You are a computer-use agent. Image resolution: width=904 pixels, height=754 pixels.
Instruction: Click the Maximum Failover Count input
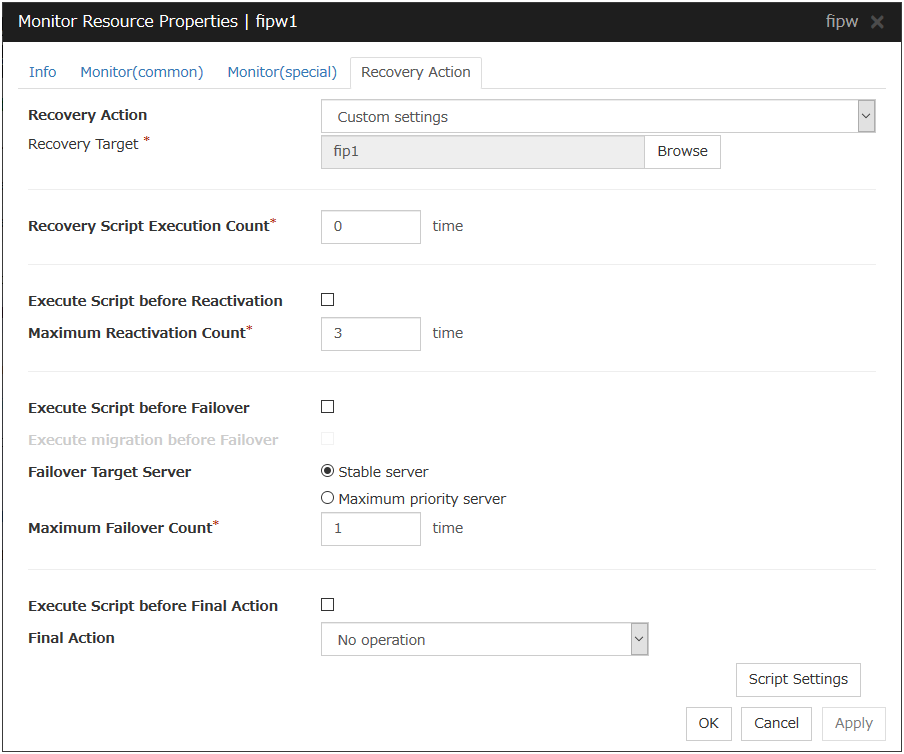tap(370, 529)
